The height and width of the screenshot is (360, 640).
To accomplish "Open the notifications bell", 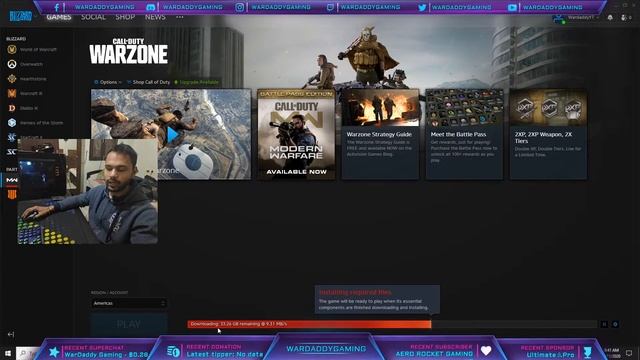I will point(610,18).
